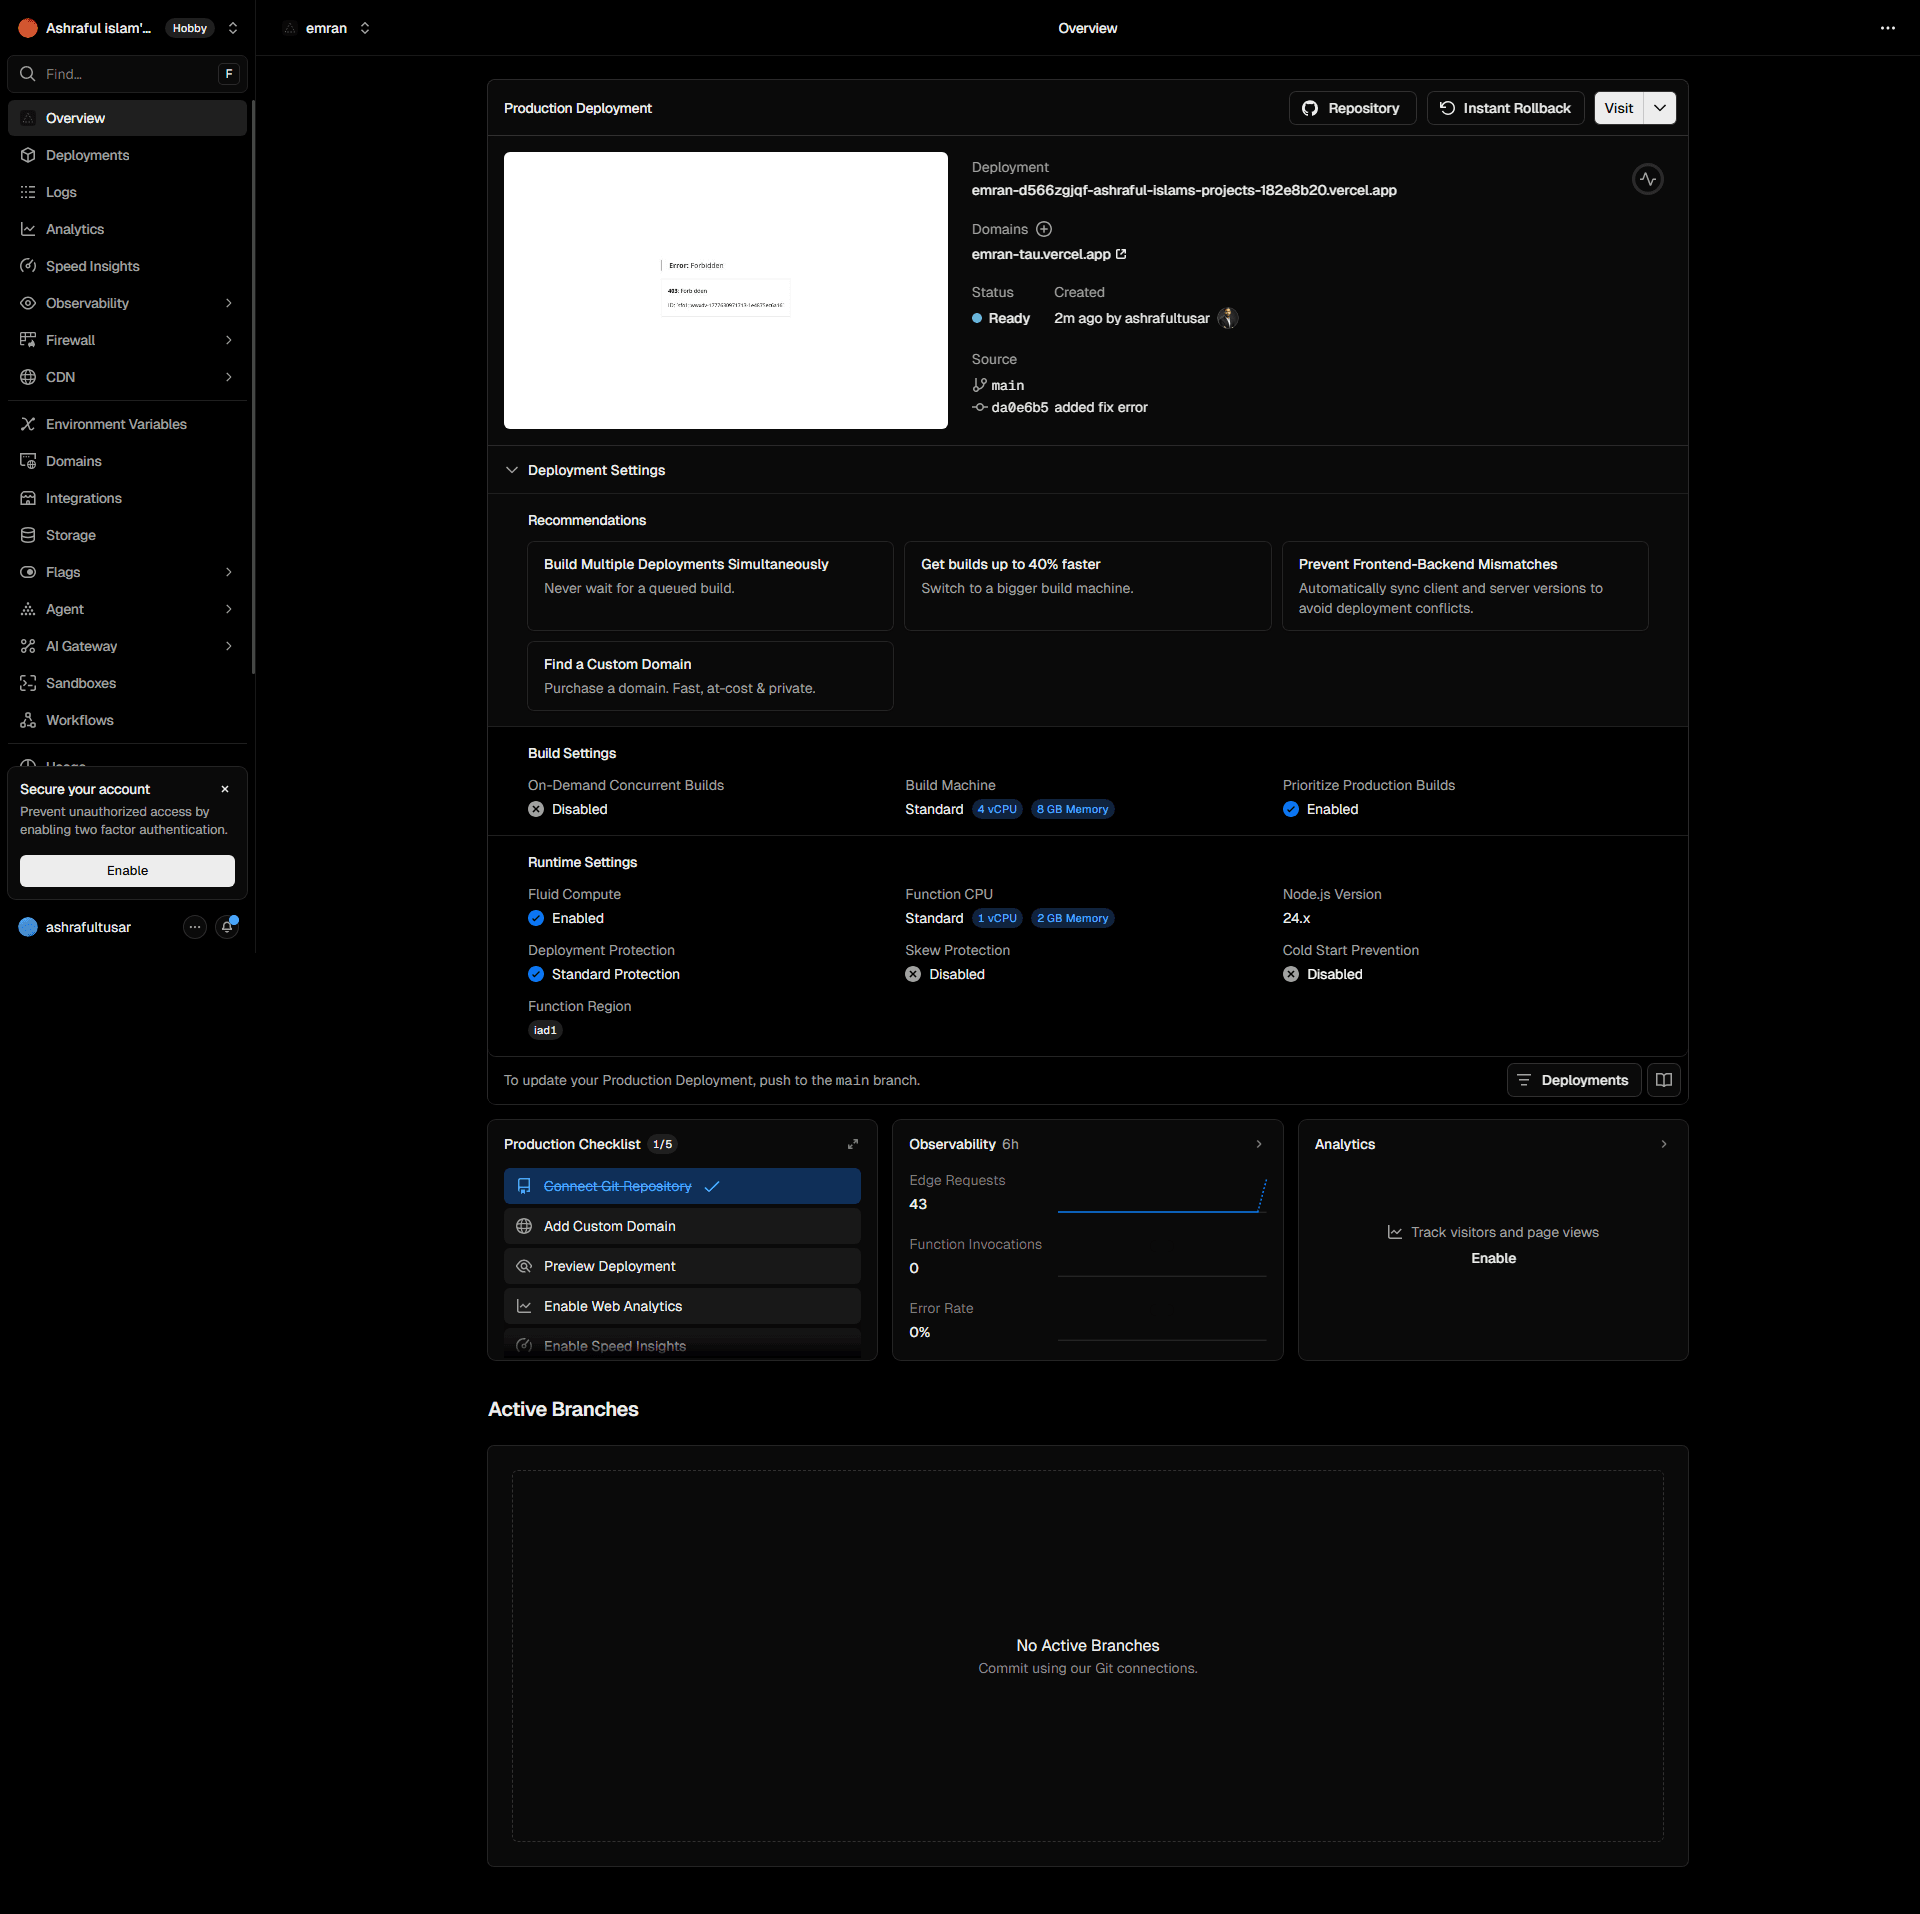Click the Domains sidebar icon
Screen dimensions: 1920x1914
click(x=28, y=461)
